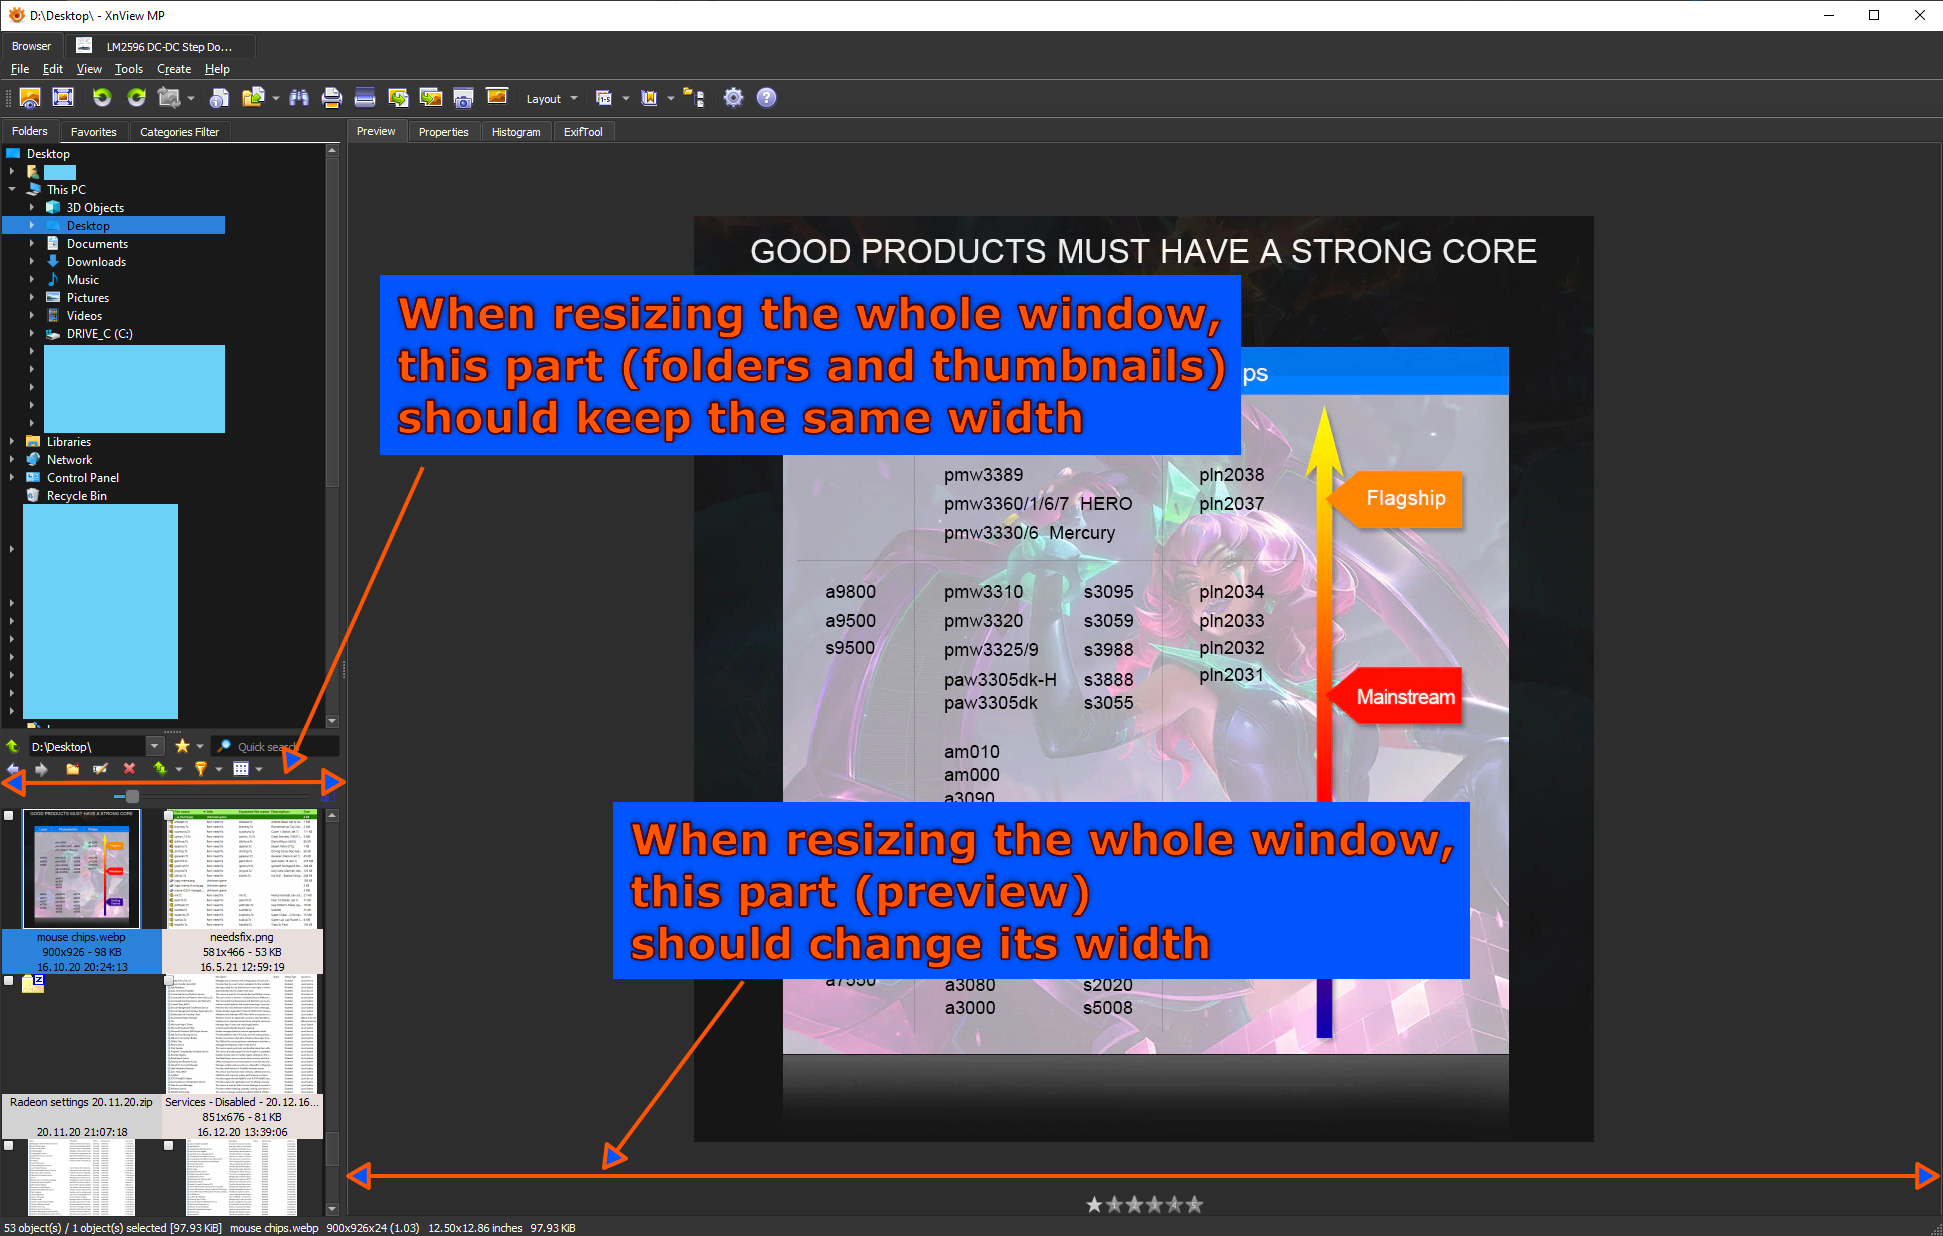Click the binoculars Find icon

[x=299, y=97]
